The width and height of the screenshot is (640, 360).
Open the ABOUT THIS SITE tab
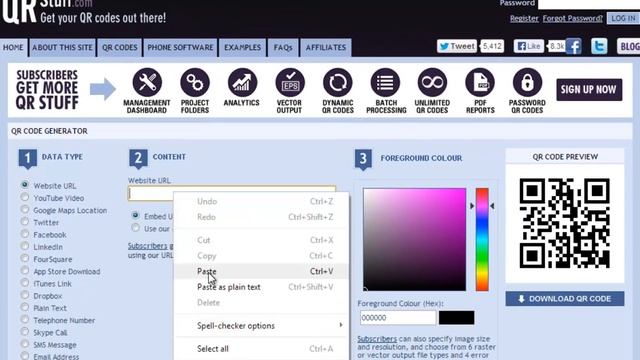click(x=62, y=47)
